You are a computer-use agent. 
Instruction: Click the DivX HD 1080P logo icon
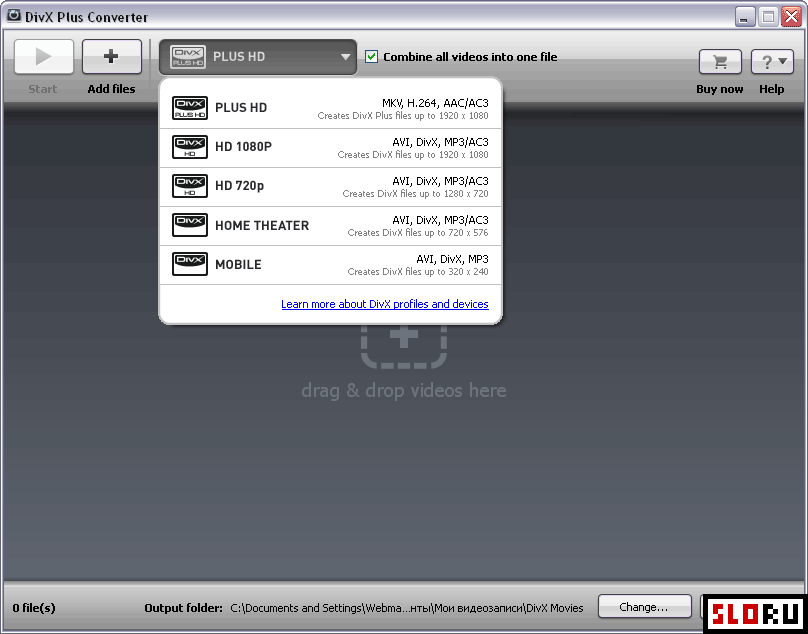click(190, 147)
